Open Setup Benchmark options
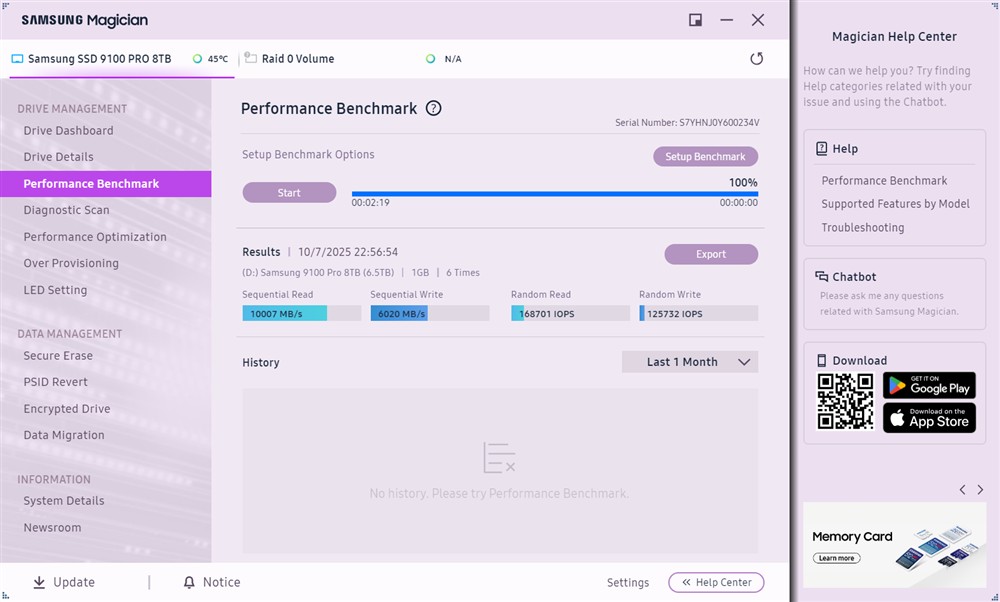The image size is (1000, 602). [705, 157]
